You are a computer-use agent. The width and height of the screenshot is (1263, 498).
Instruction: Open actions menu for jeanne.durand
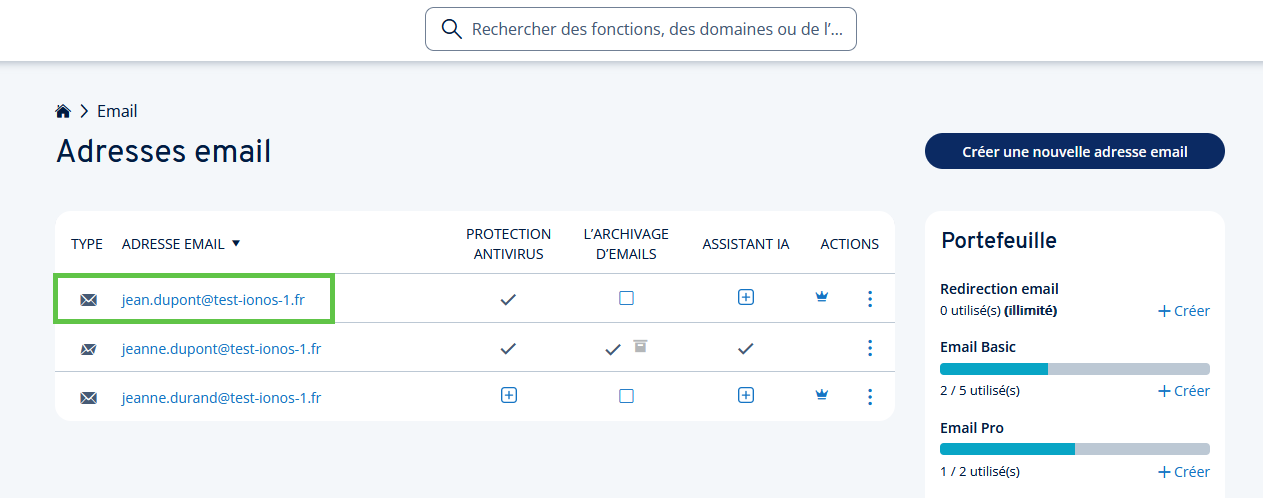pos(869,397)
